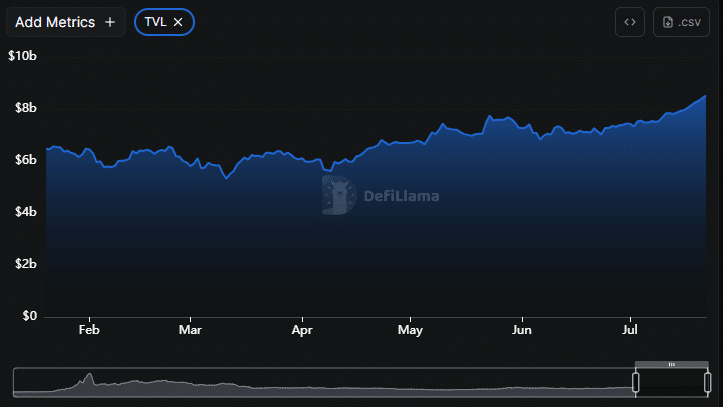Viewport: 723px width, 407px height.
Task: Click the early spike in the mini overview chart
Action: click(90, 378)
